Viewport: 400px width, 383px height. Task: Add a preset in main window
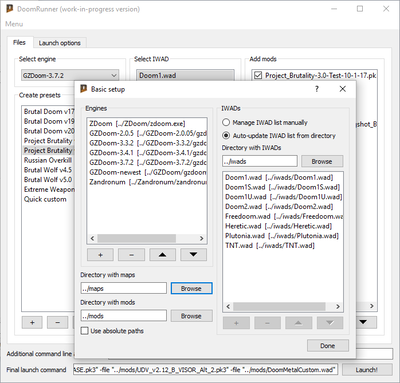(32, 322)
